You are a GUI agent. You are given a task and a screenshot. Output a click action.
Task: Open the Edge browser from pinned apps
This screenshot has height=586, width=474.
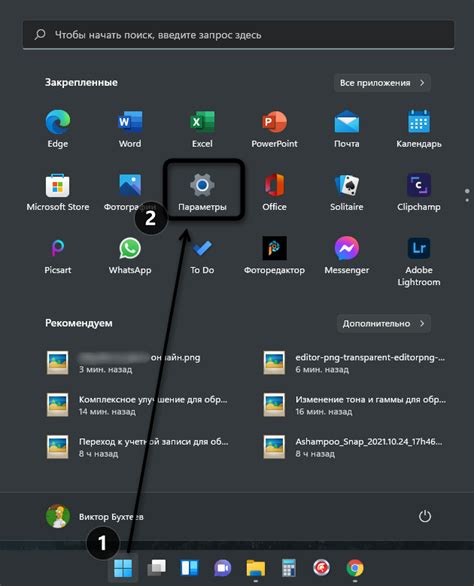(58, 129)
